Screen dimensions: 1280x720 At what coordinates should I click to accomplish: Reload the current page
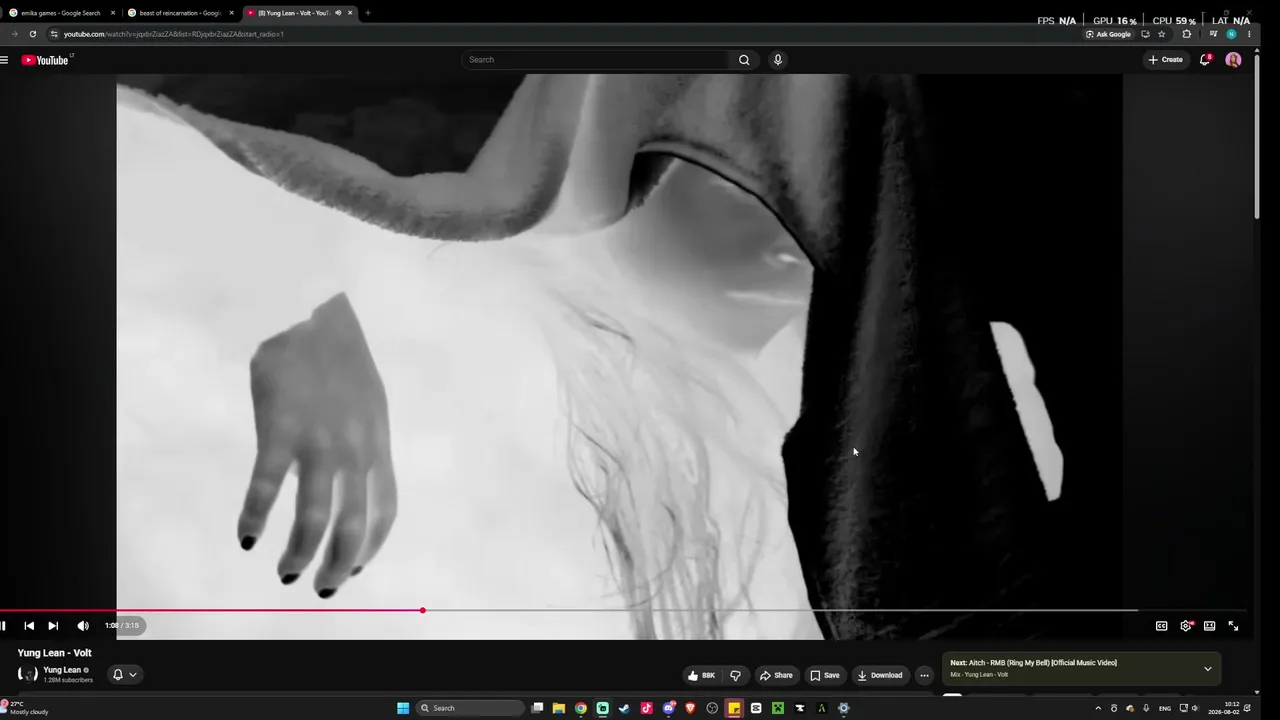pos(32,34)
